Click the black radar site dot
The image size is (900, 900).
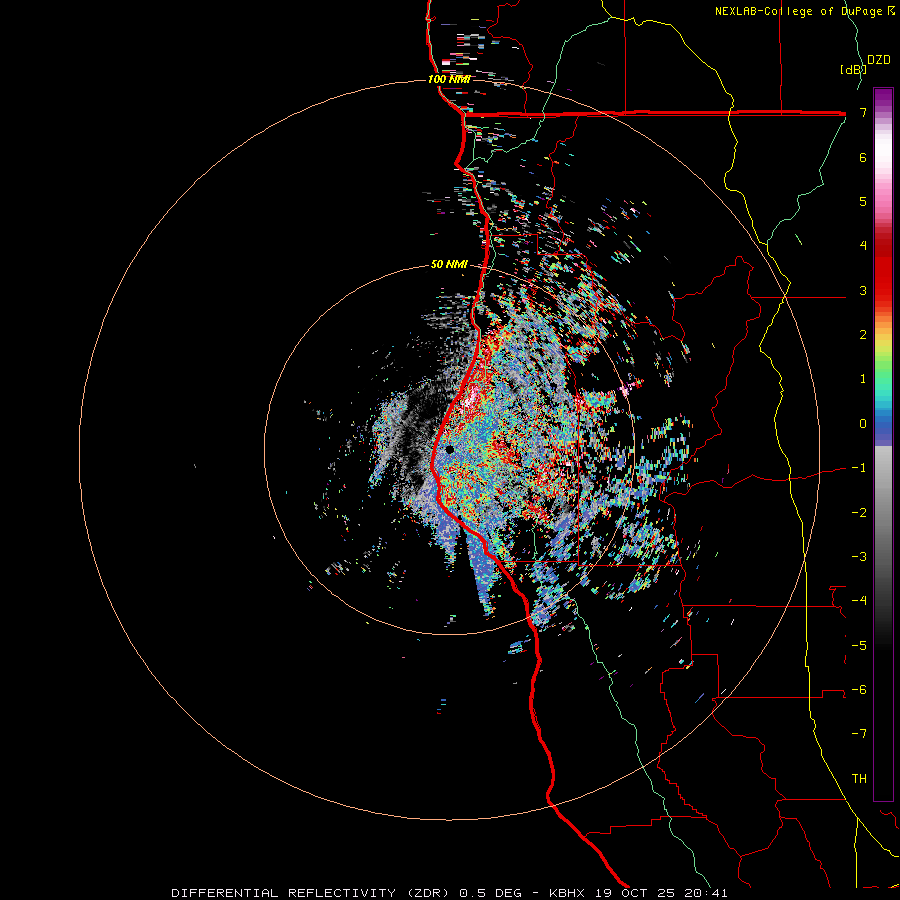point(449,450)
